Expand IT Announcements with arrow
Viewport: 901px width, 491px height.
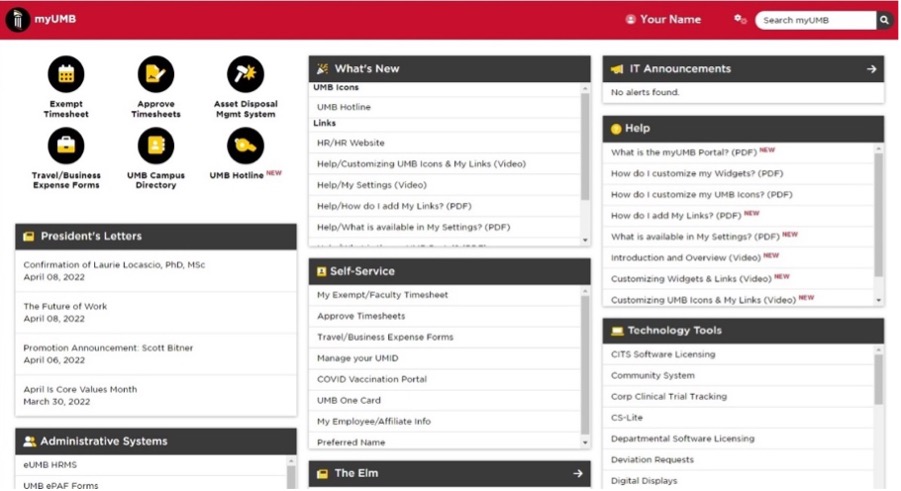871,69
